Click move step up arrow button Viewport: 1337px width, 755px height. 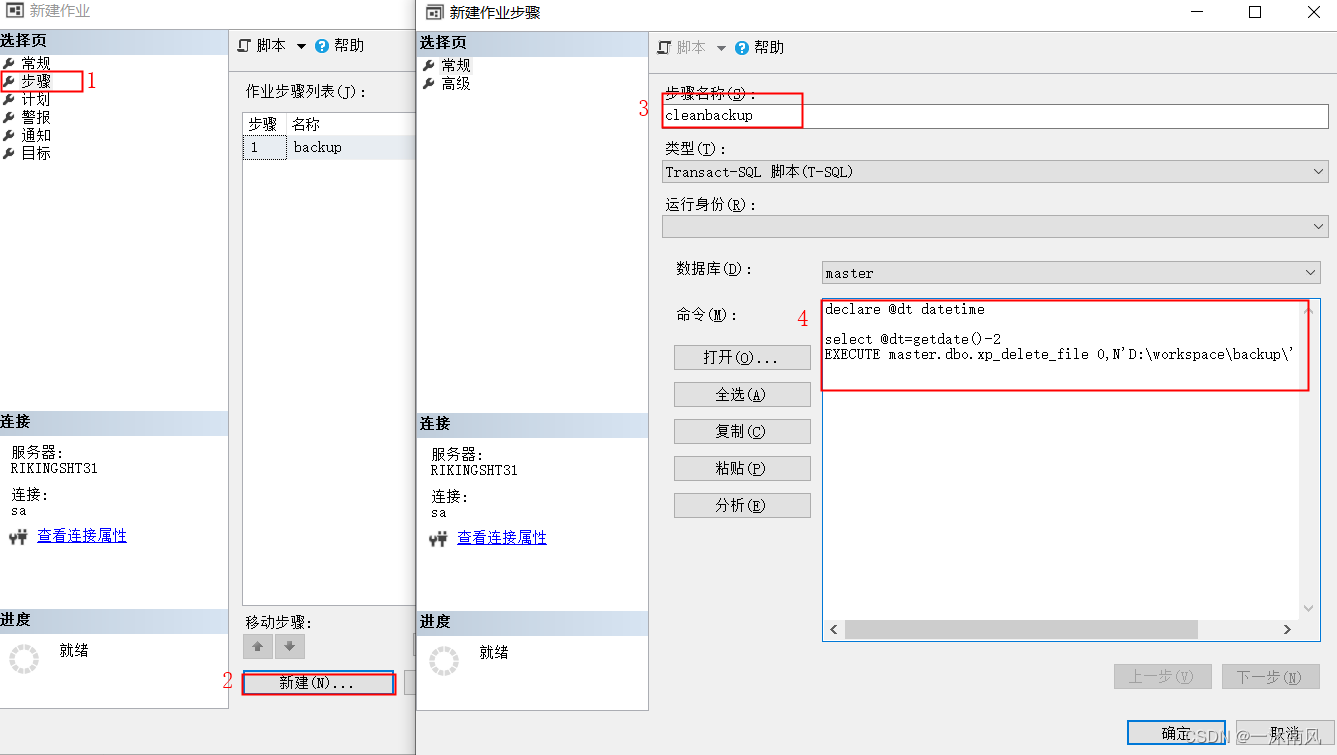pyautogui.click(x=258, y=646)
